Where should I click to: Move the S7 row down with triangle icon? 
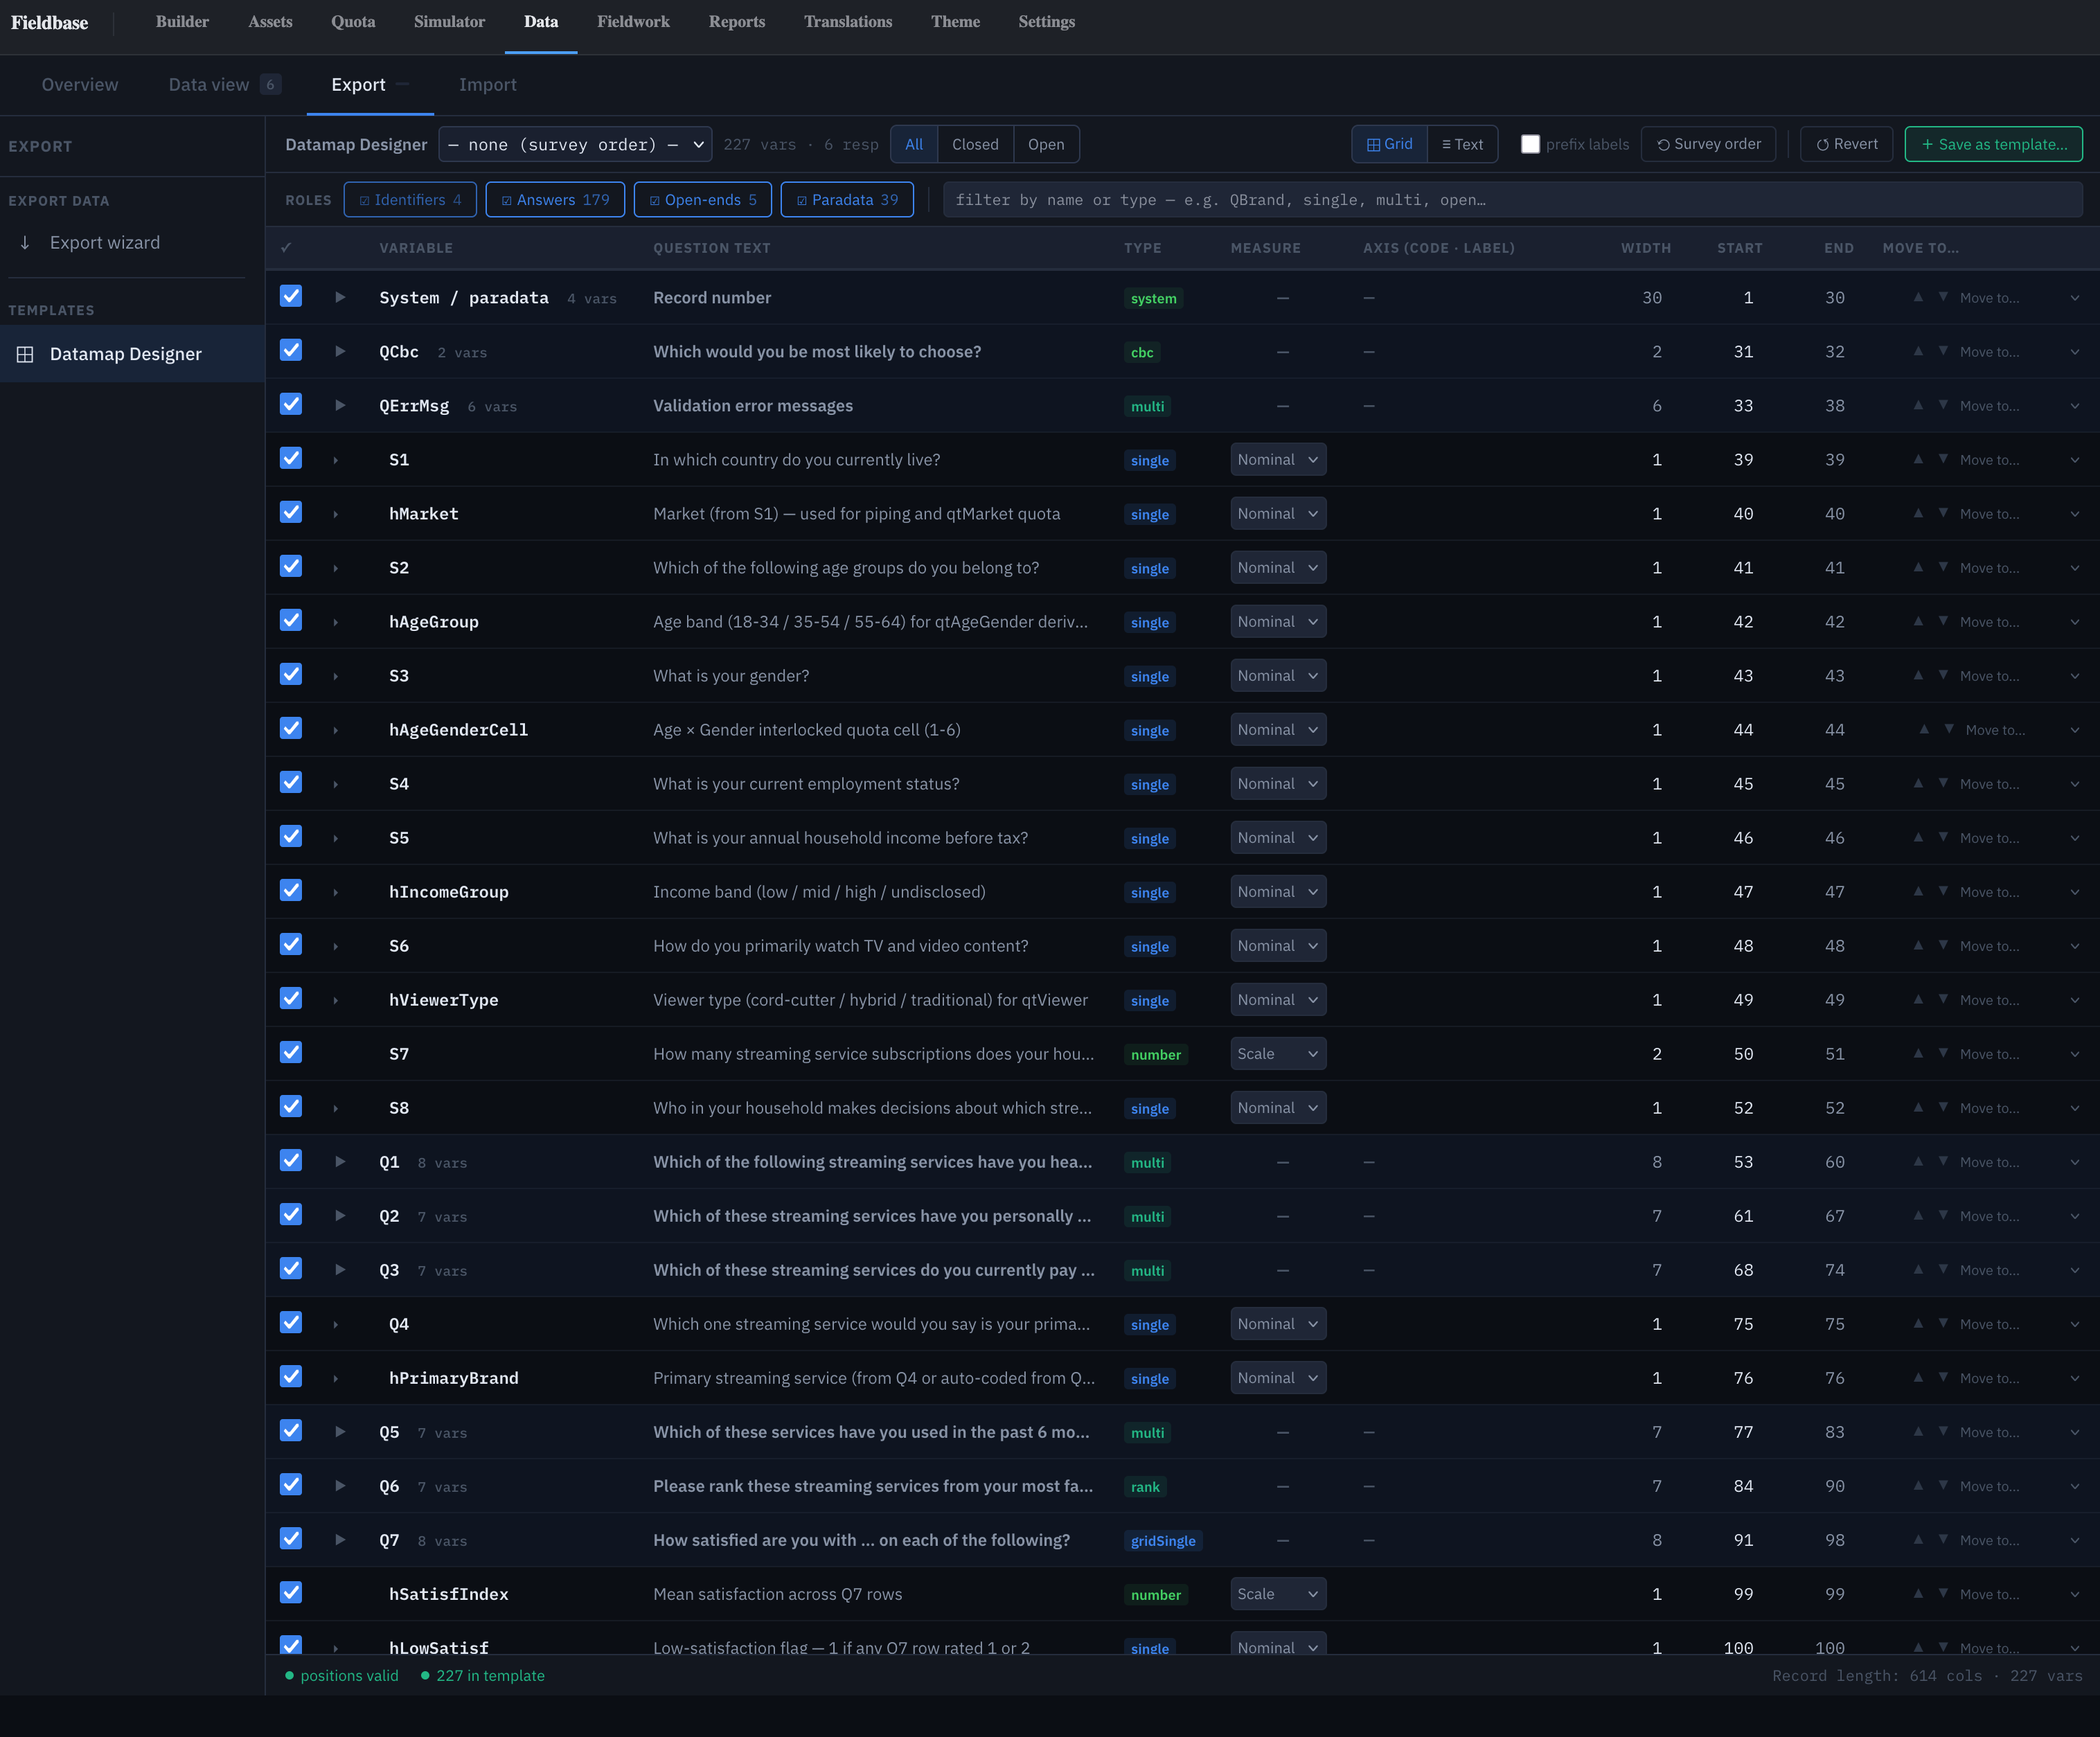click(x=1943, y=1053)
